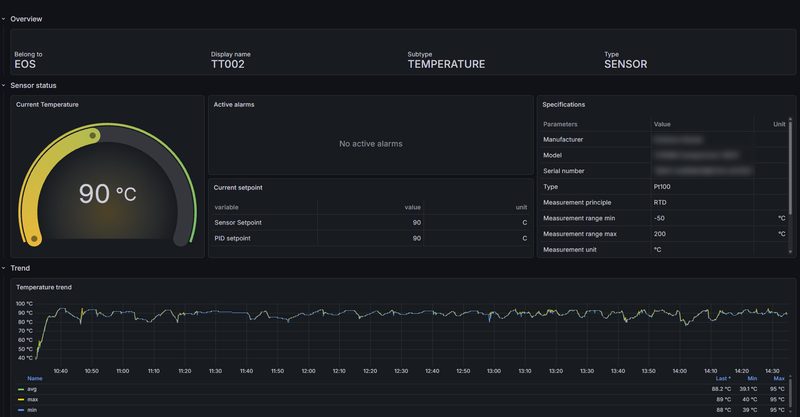Sort legend by Min column

pyautogui.click(x=752, y=379)
